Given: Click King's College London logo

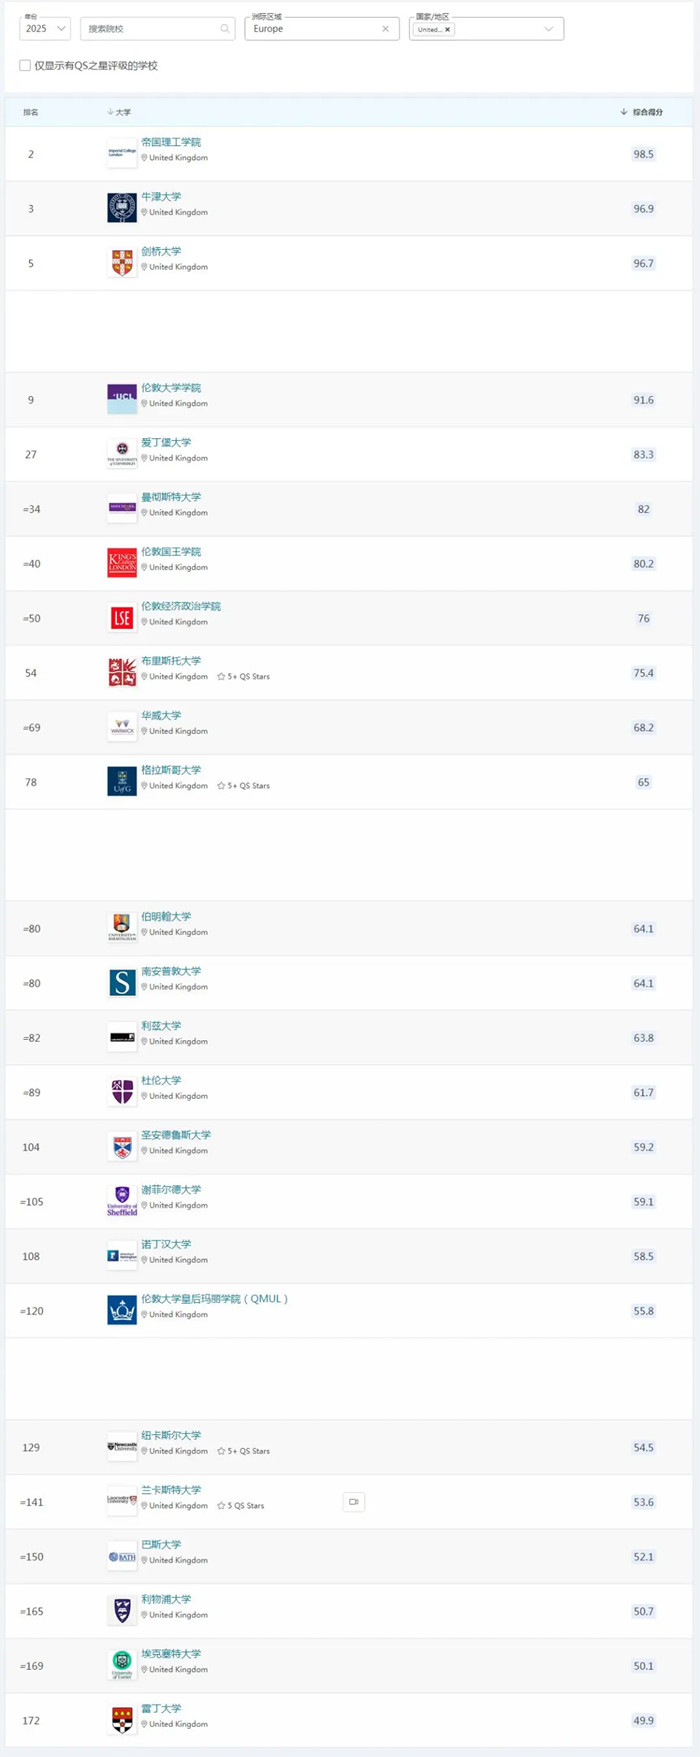Looking at the screenshot, I should (x=122, y=563).
